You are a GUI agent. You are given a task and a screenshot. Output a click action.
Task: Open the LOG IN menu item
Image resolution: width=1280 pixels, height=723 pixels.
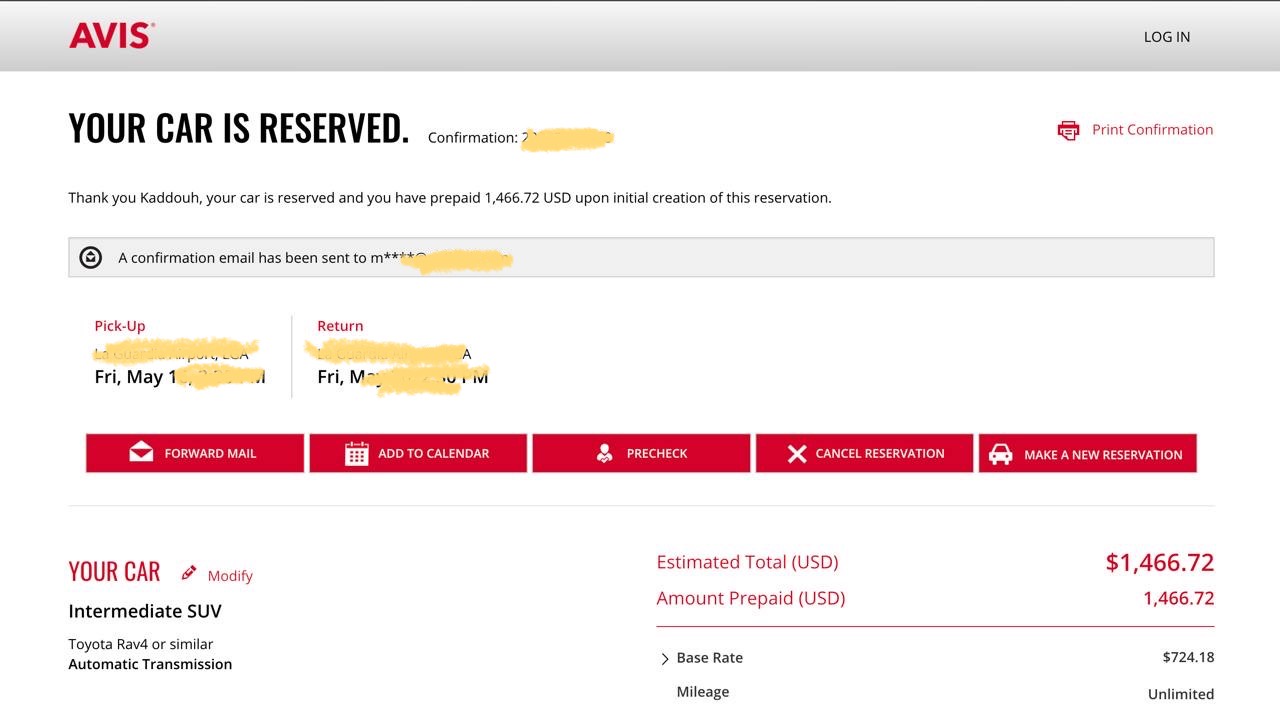[x=1166, y=37]
